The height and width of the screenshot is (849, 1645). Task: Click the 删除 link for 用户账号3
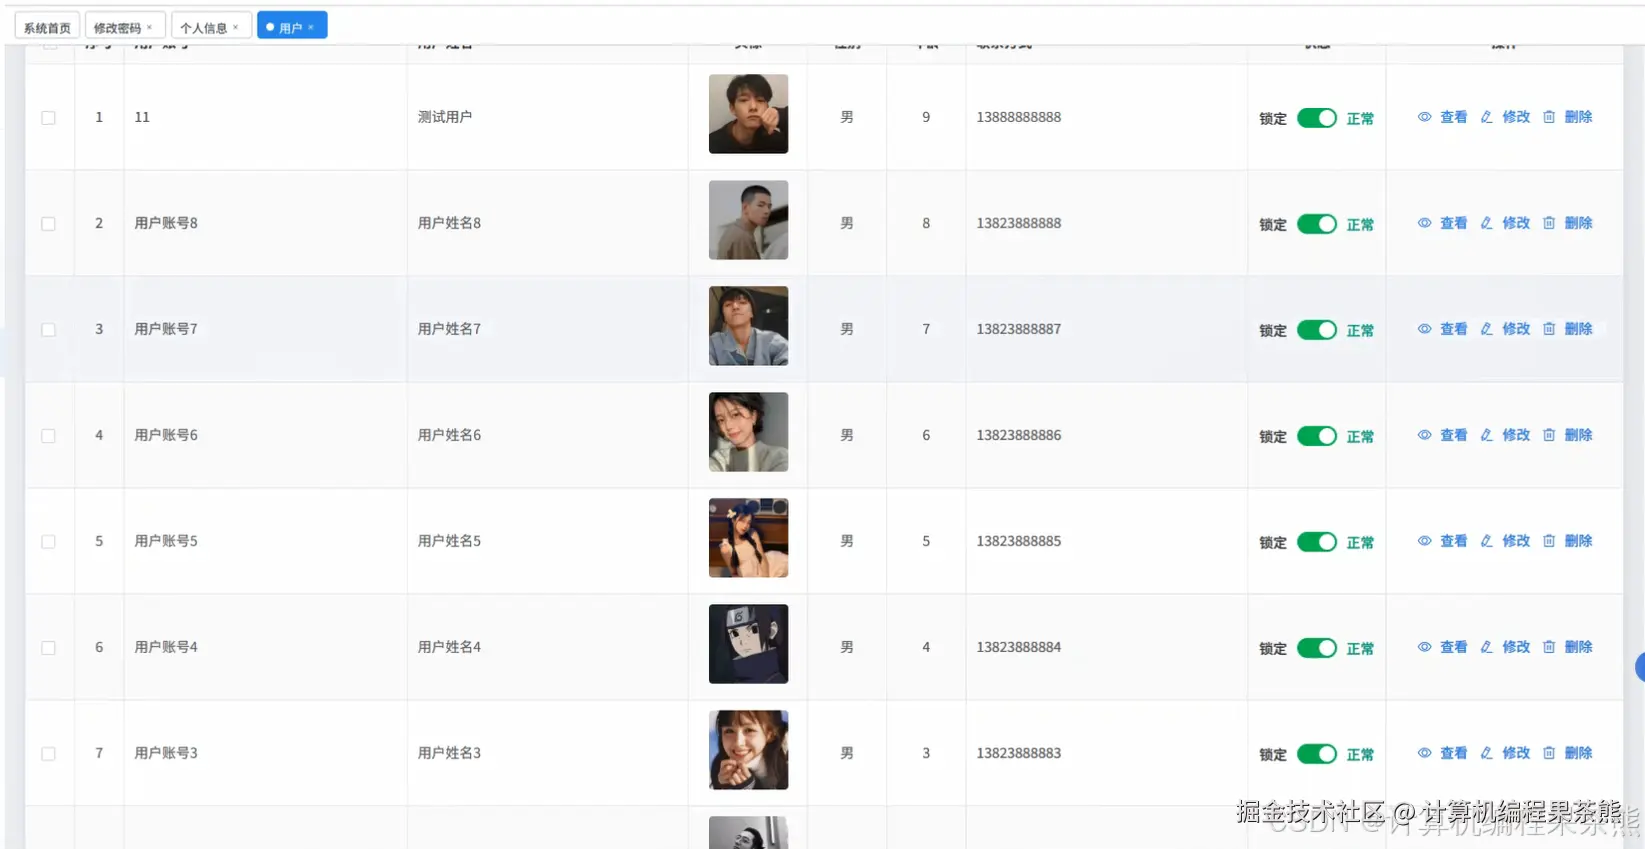(1578, 753)
